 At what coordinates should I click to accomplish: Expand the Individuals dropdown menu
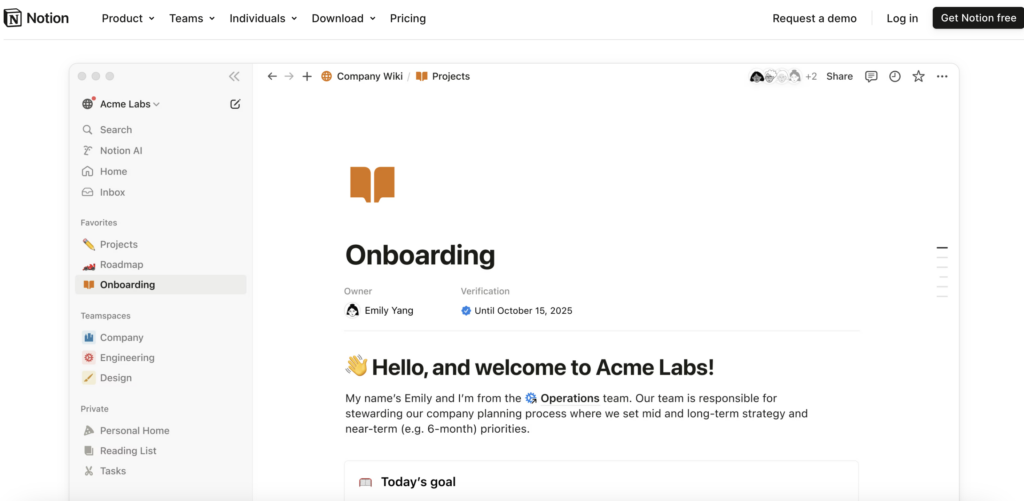point(263,18)
